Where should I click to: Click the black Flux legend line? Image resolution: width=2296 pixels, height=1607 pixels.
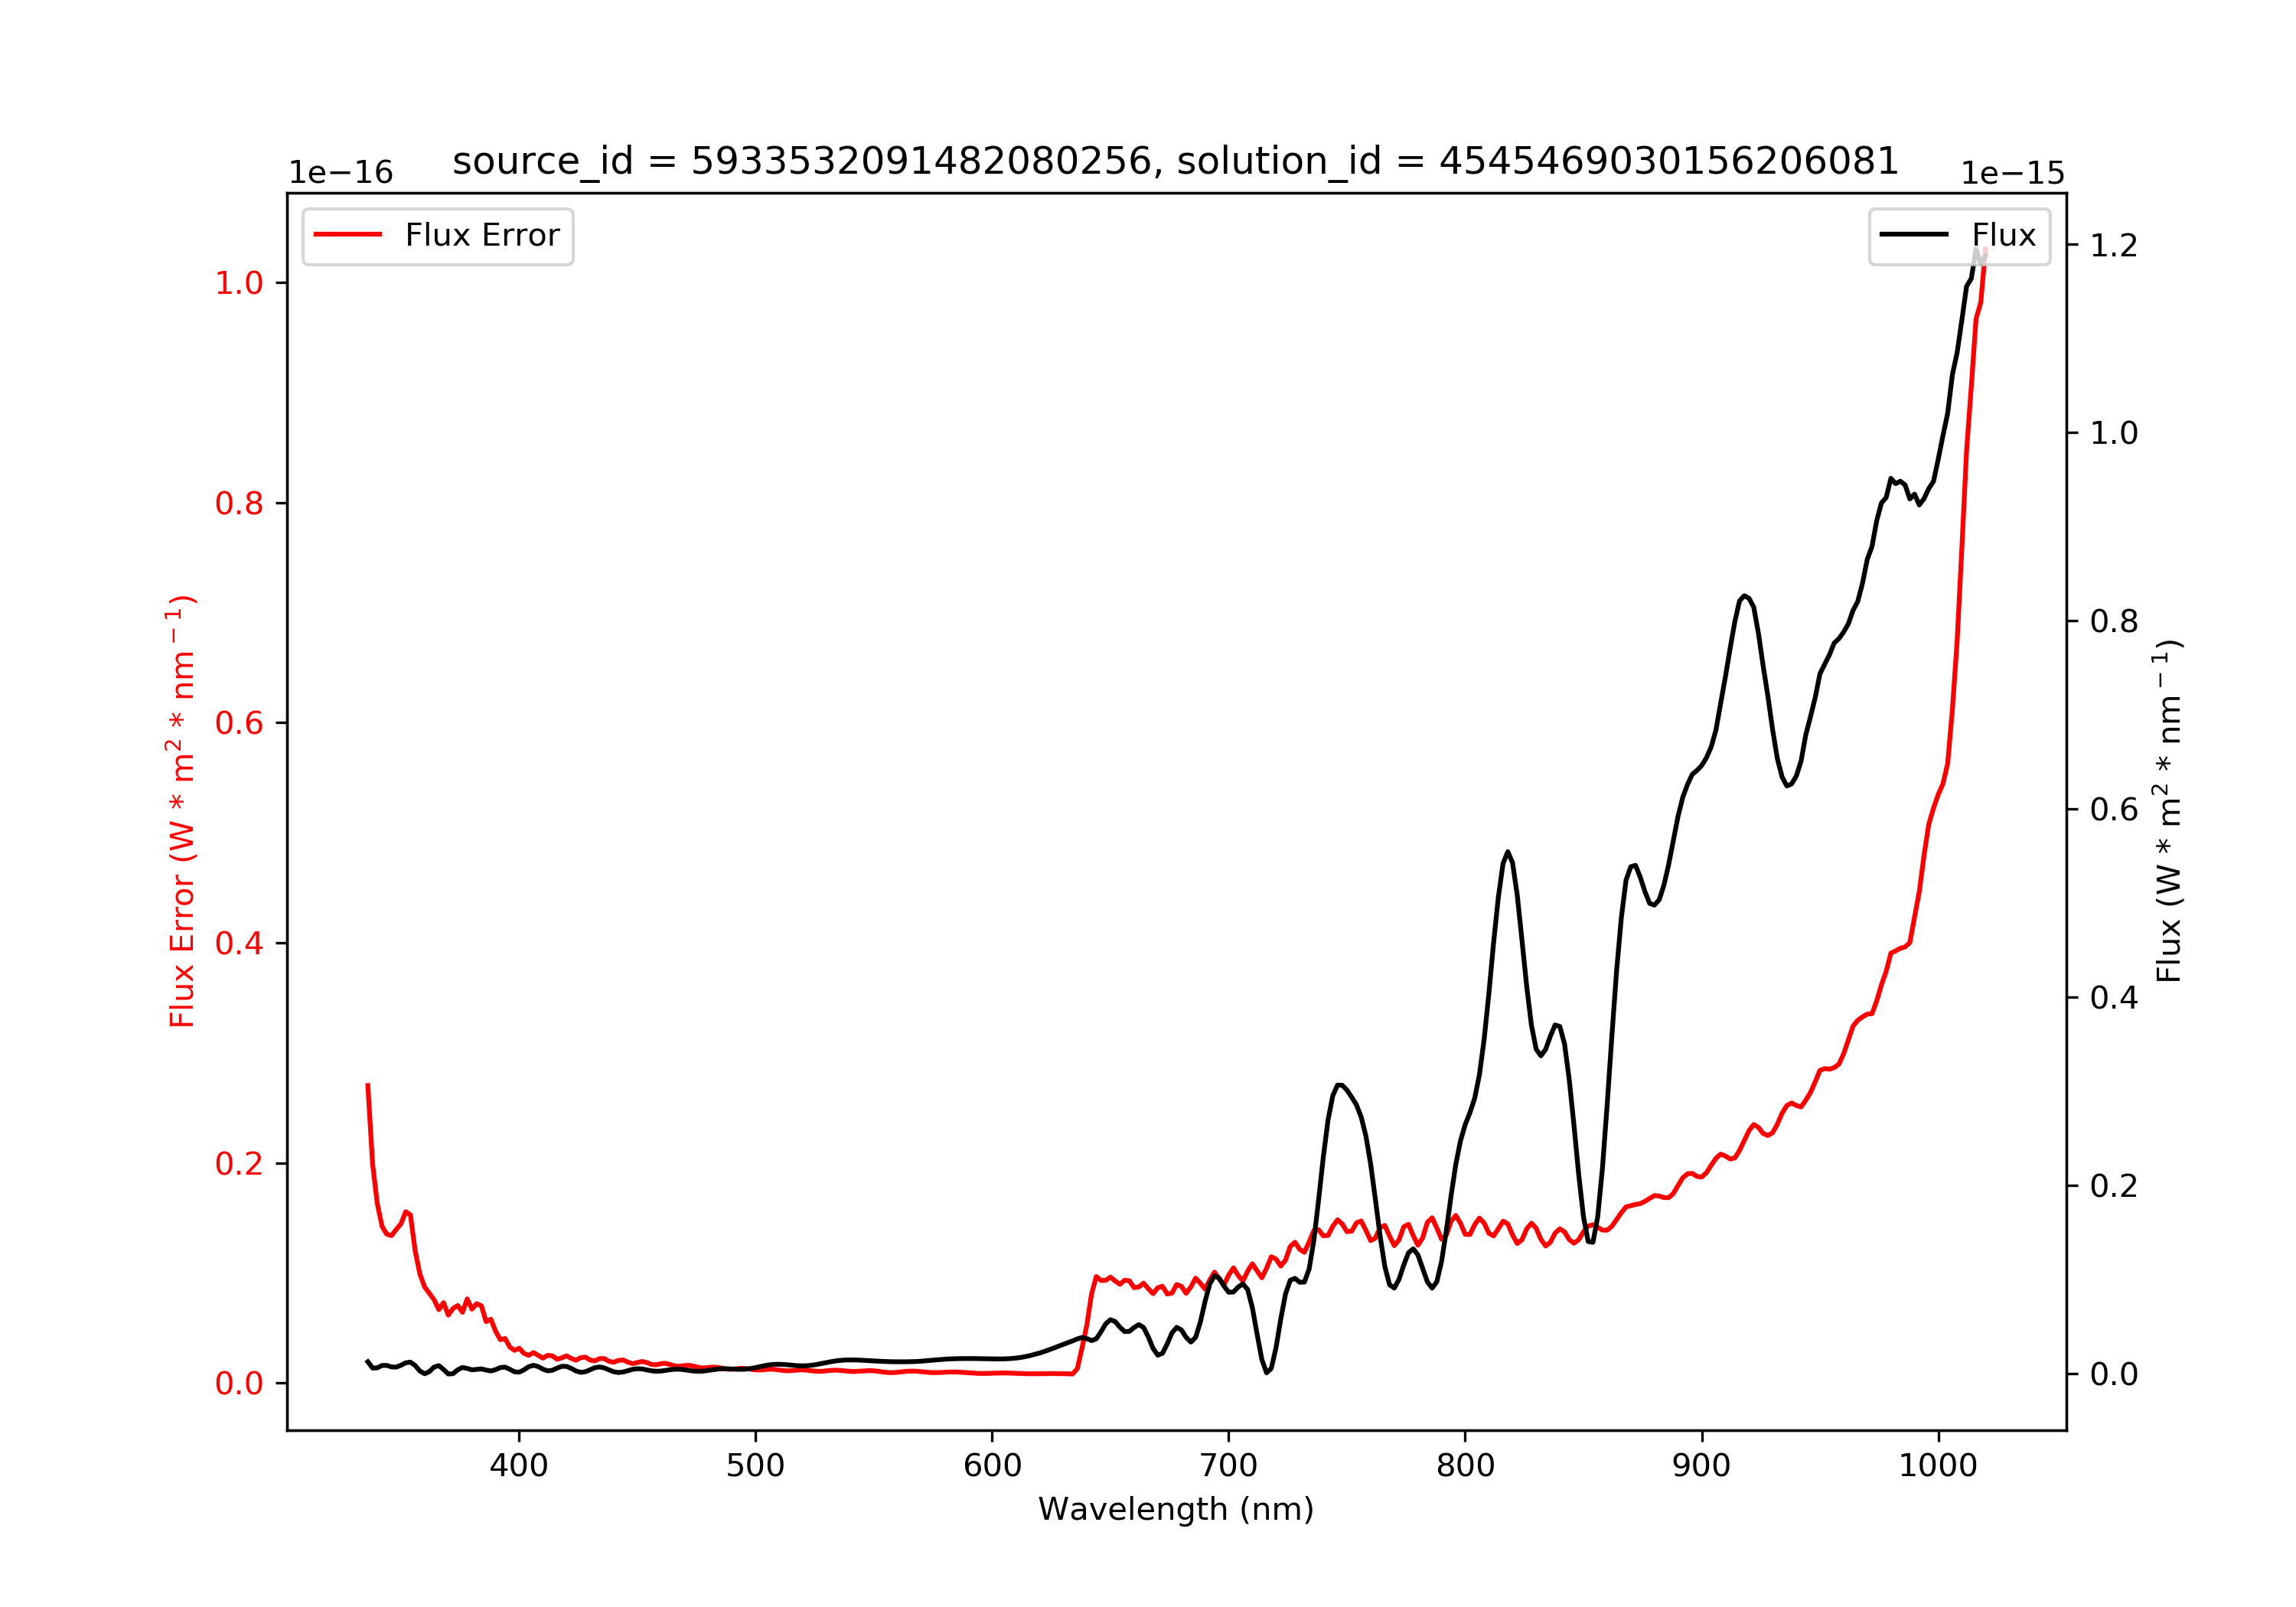click(x=1914, y=235)
